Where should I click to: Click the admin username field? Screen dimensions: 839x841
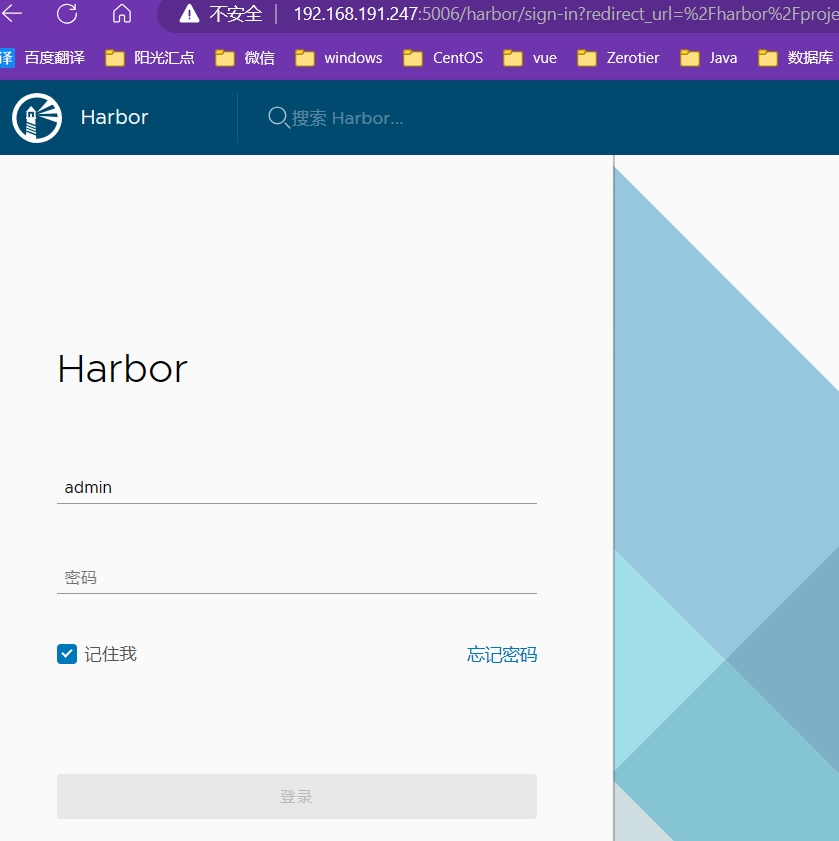pos(297,488)
